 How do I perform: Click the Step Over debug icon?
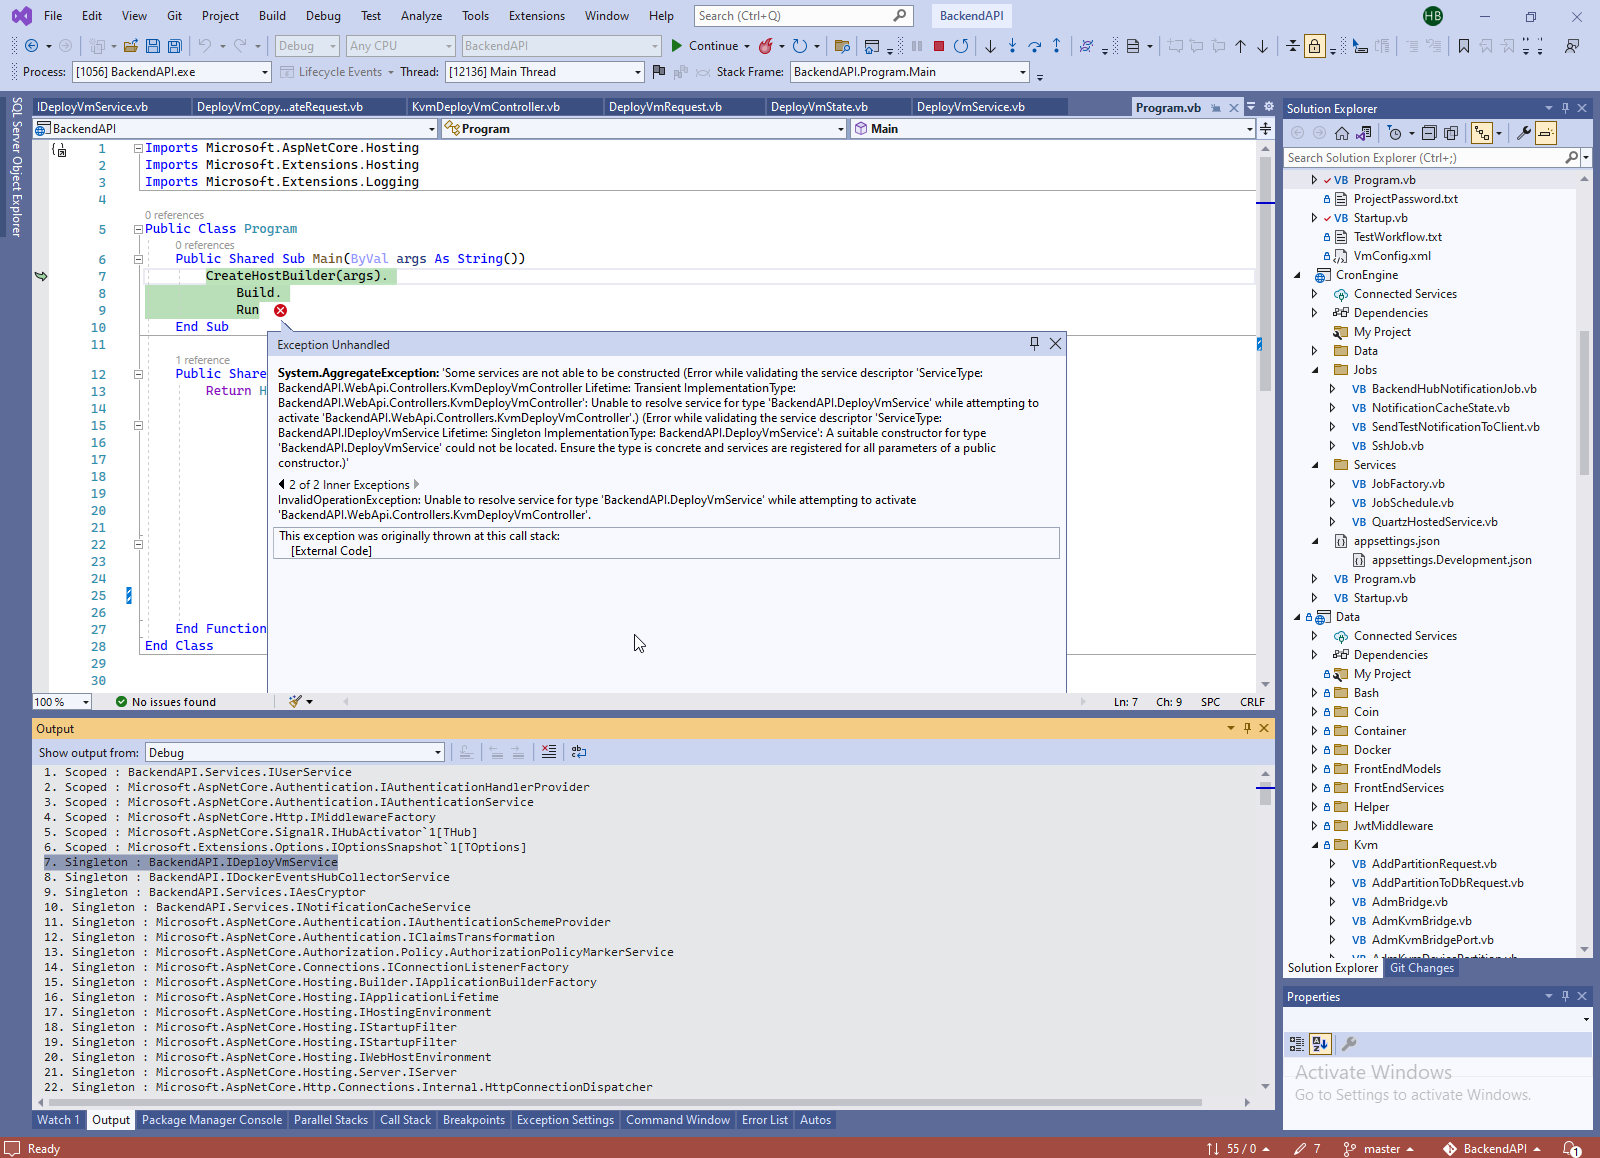tap(1034, 46)
